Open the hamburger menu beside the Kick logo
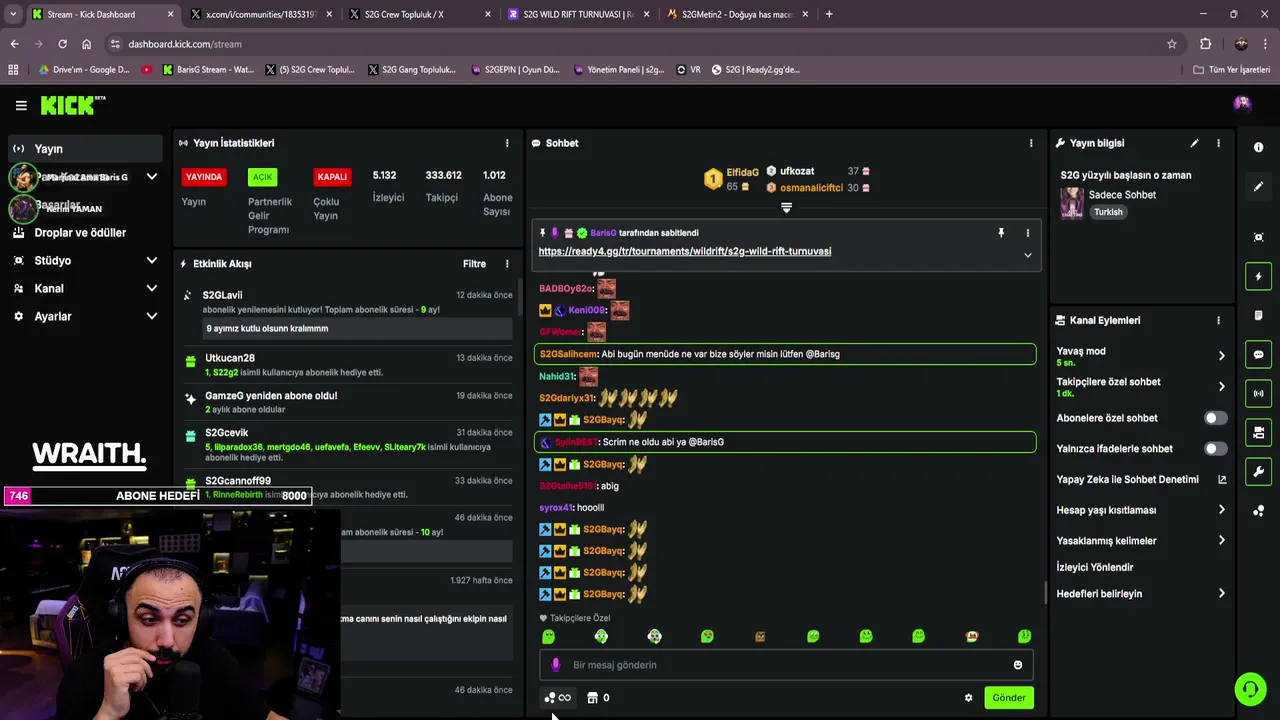The image size is (1280, 720). 21,105
